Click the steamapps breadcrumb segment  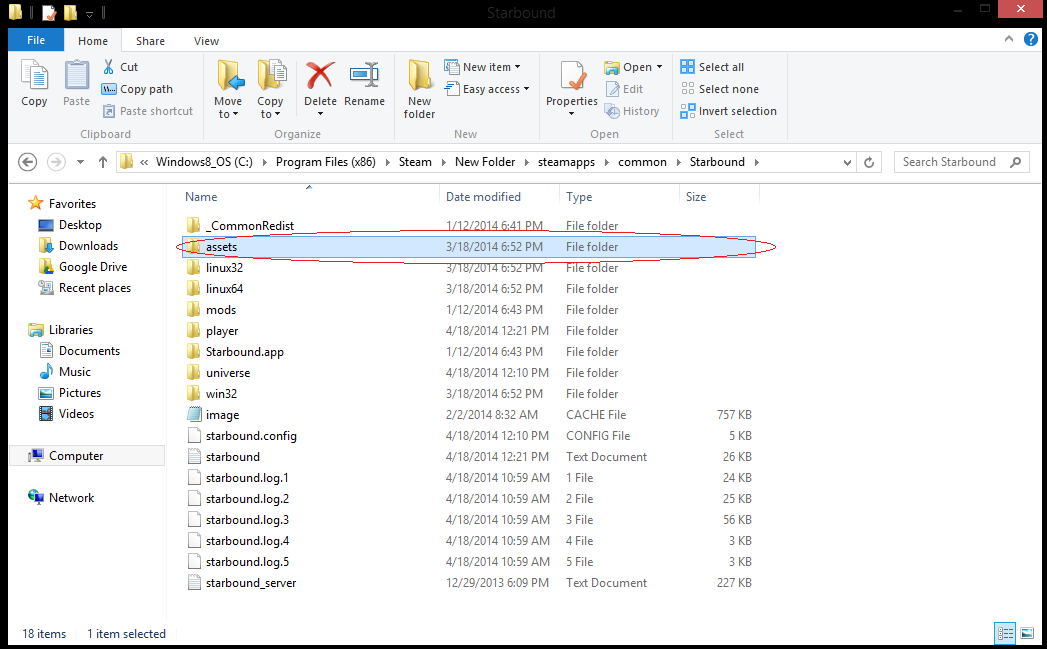point(566,162)
